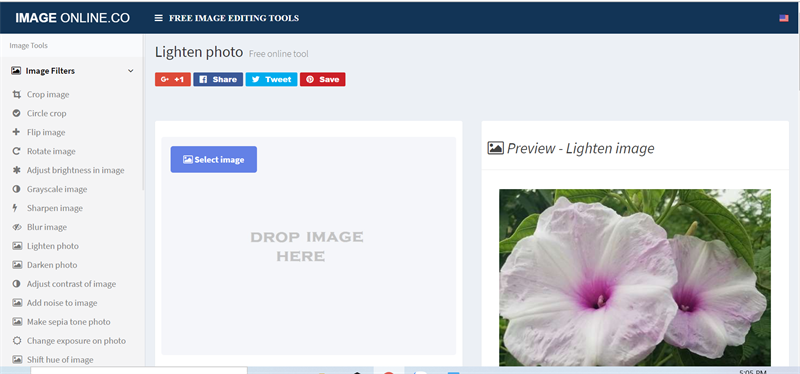
Task: Go to the IMAGE ONLINE.CO home logo
Action: pos(72,18)
